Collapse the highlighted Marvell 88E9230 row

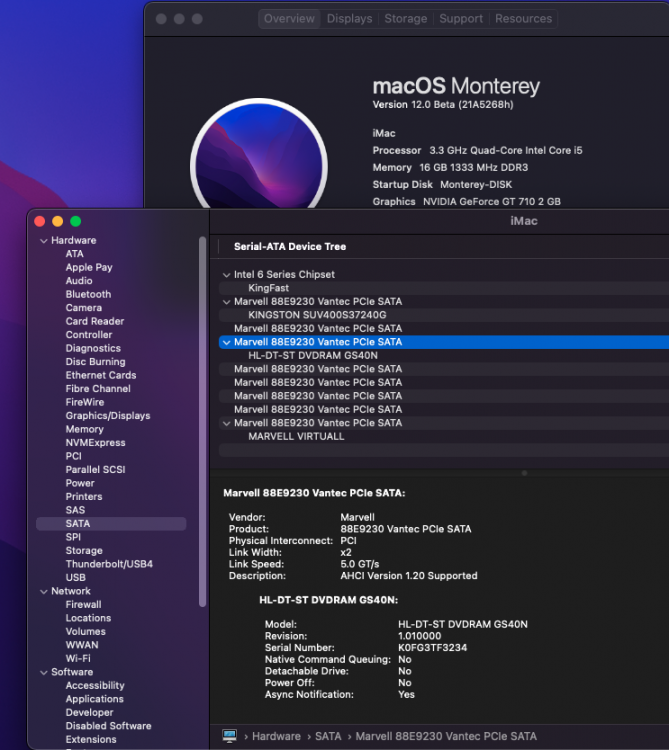pos(226,342)
